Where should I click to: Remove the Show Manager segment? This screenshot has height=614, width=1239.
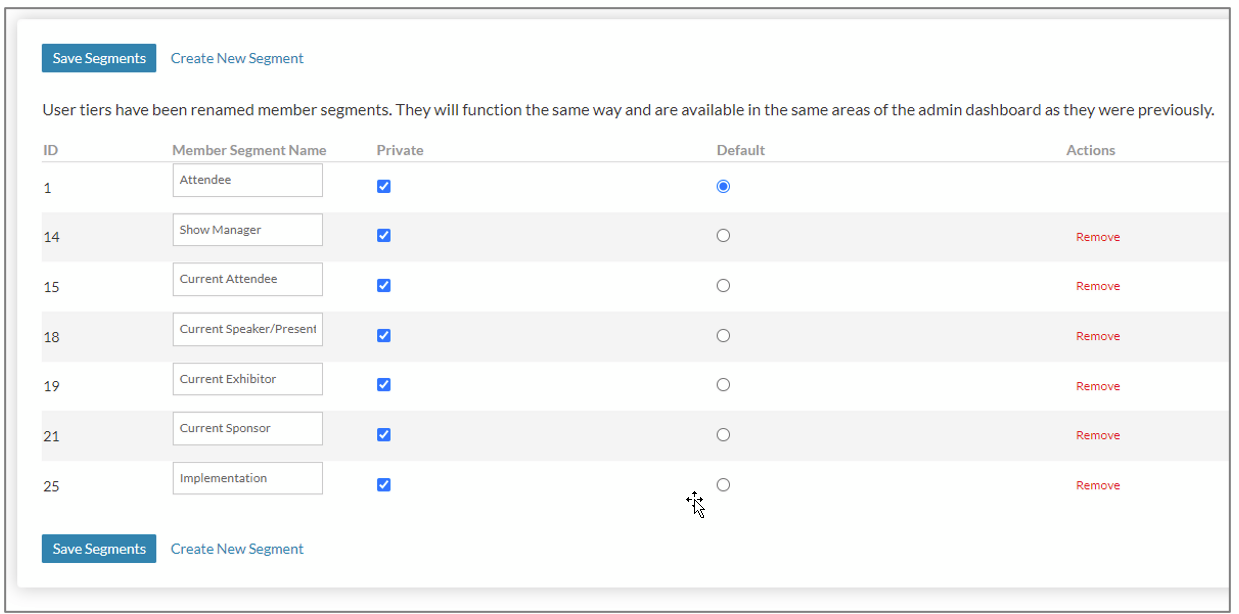pyautogui.click(x=1097, y=237)
